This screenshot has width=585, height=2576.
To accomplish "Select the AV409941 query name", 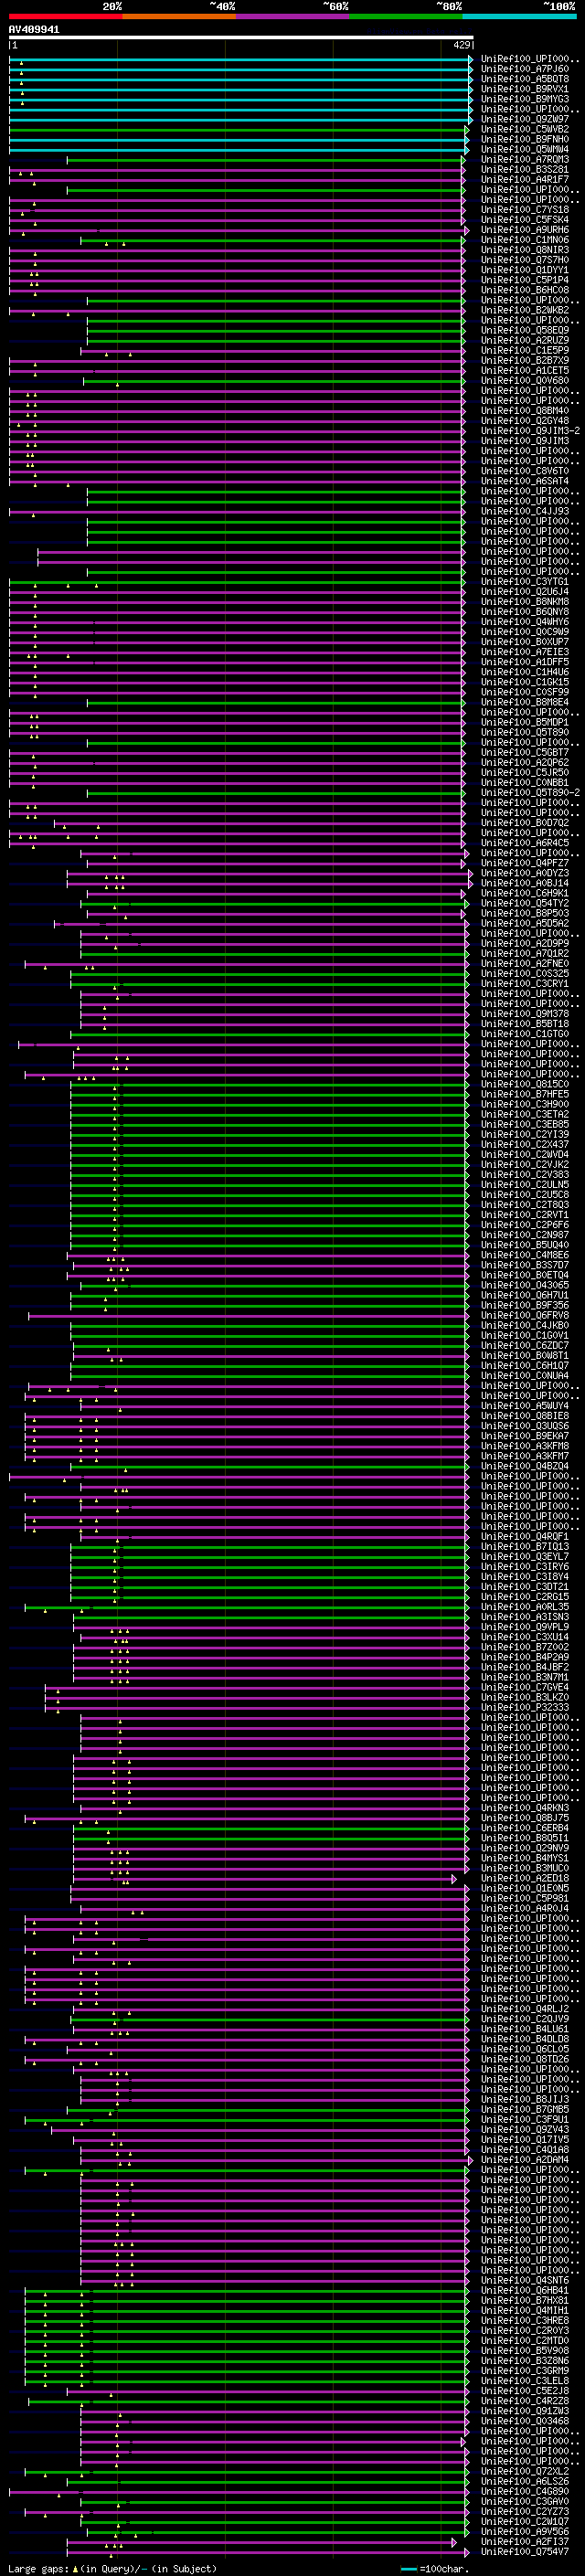I will pos(34,30).
